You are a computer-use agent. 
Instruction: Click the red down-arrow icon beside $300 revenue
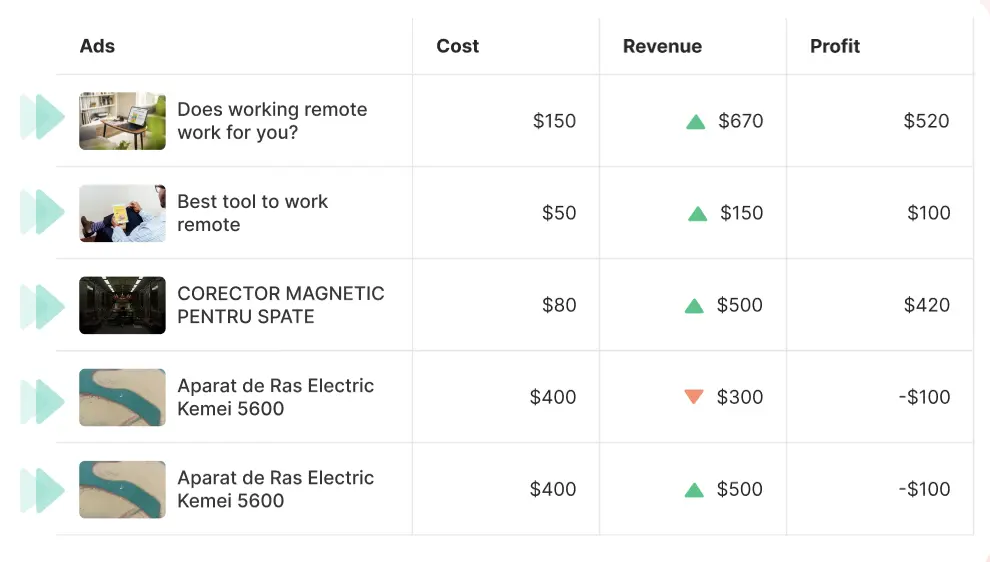(694, 397)
